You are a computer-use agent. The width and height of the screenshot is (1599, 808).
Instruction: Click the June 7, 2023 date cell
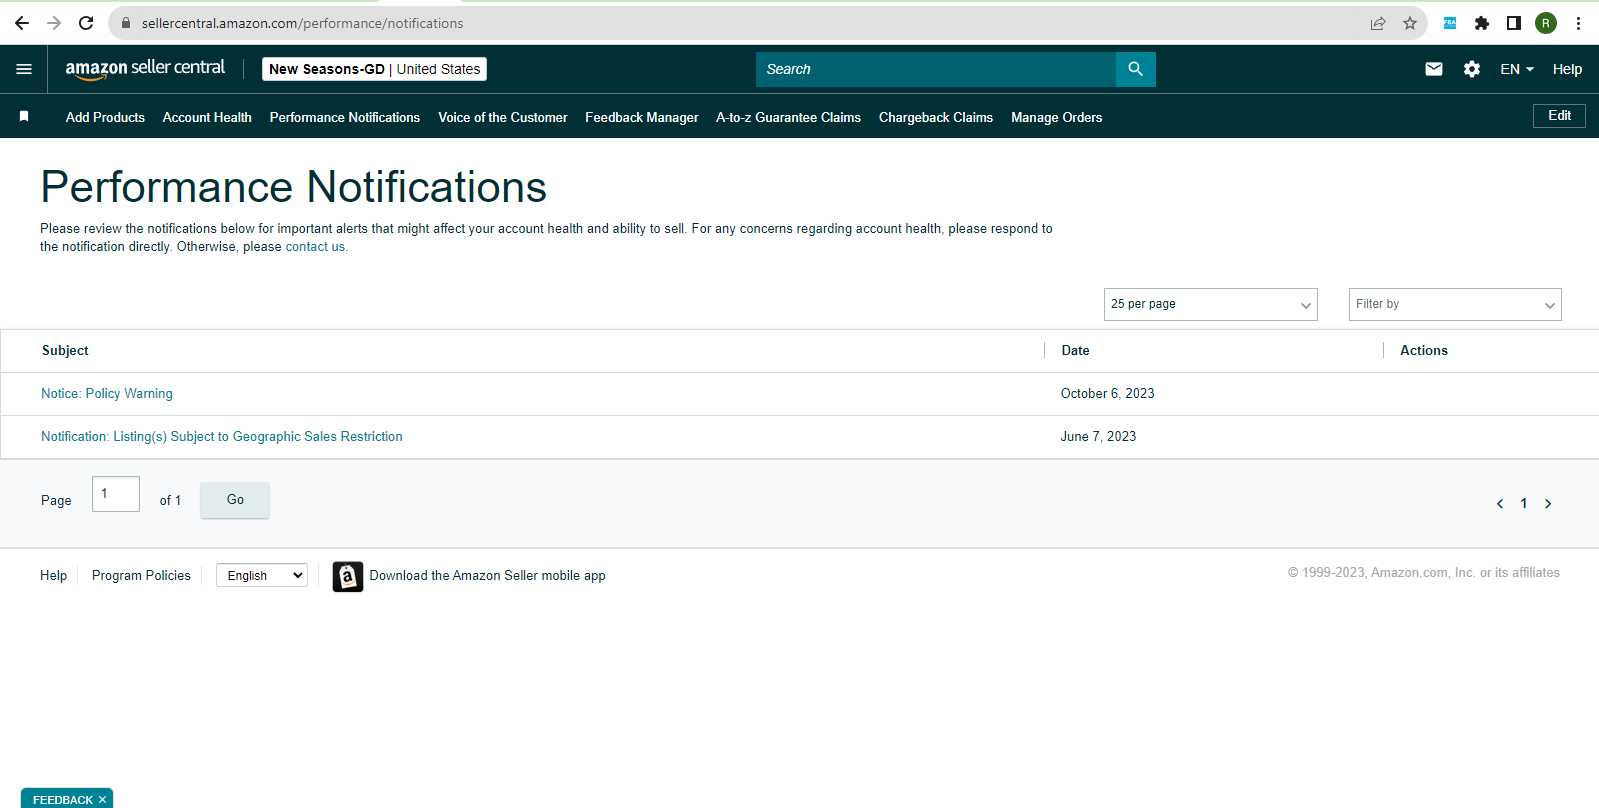(1098, 437)
